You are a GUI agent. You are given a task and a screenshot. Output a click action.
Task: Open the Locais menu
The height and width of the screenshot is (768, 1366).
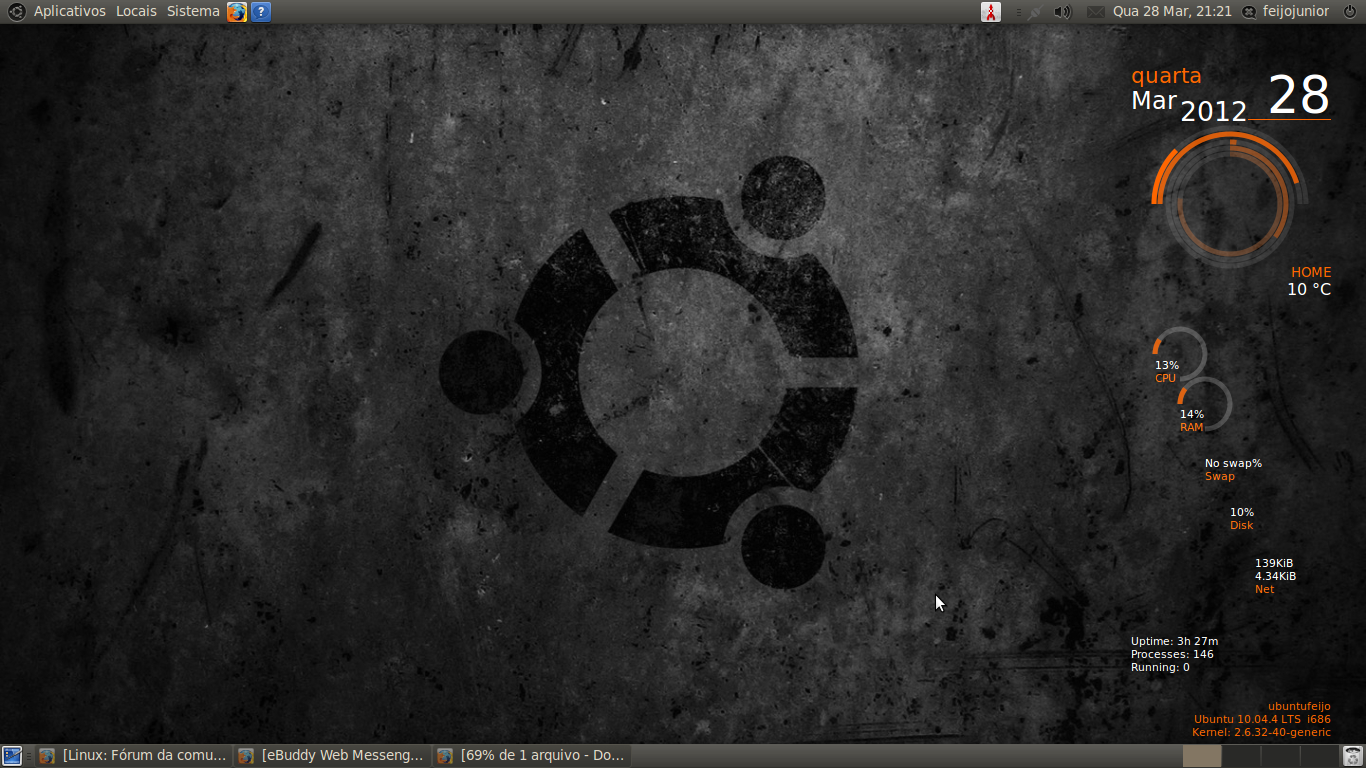(x=136, y=12)
